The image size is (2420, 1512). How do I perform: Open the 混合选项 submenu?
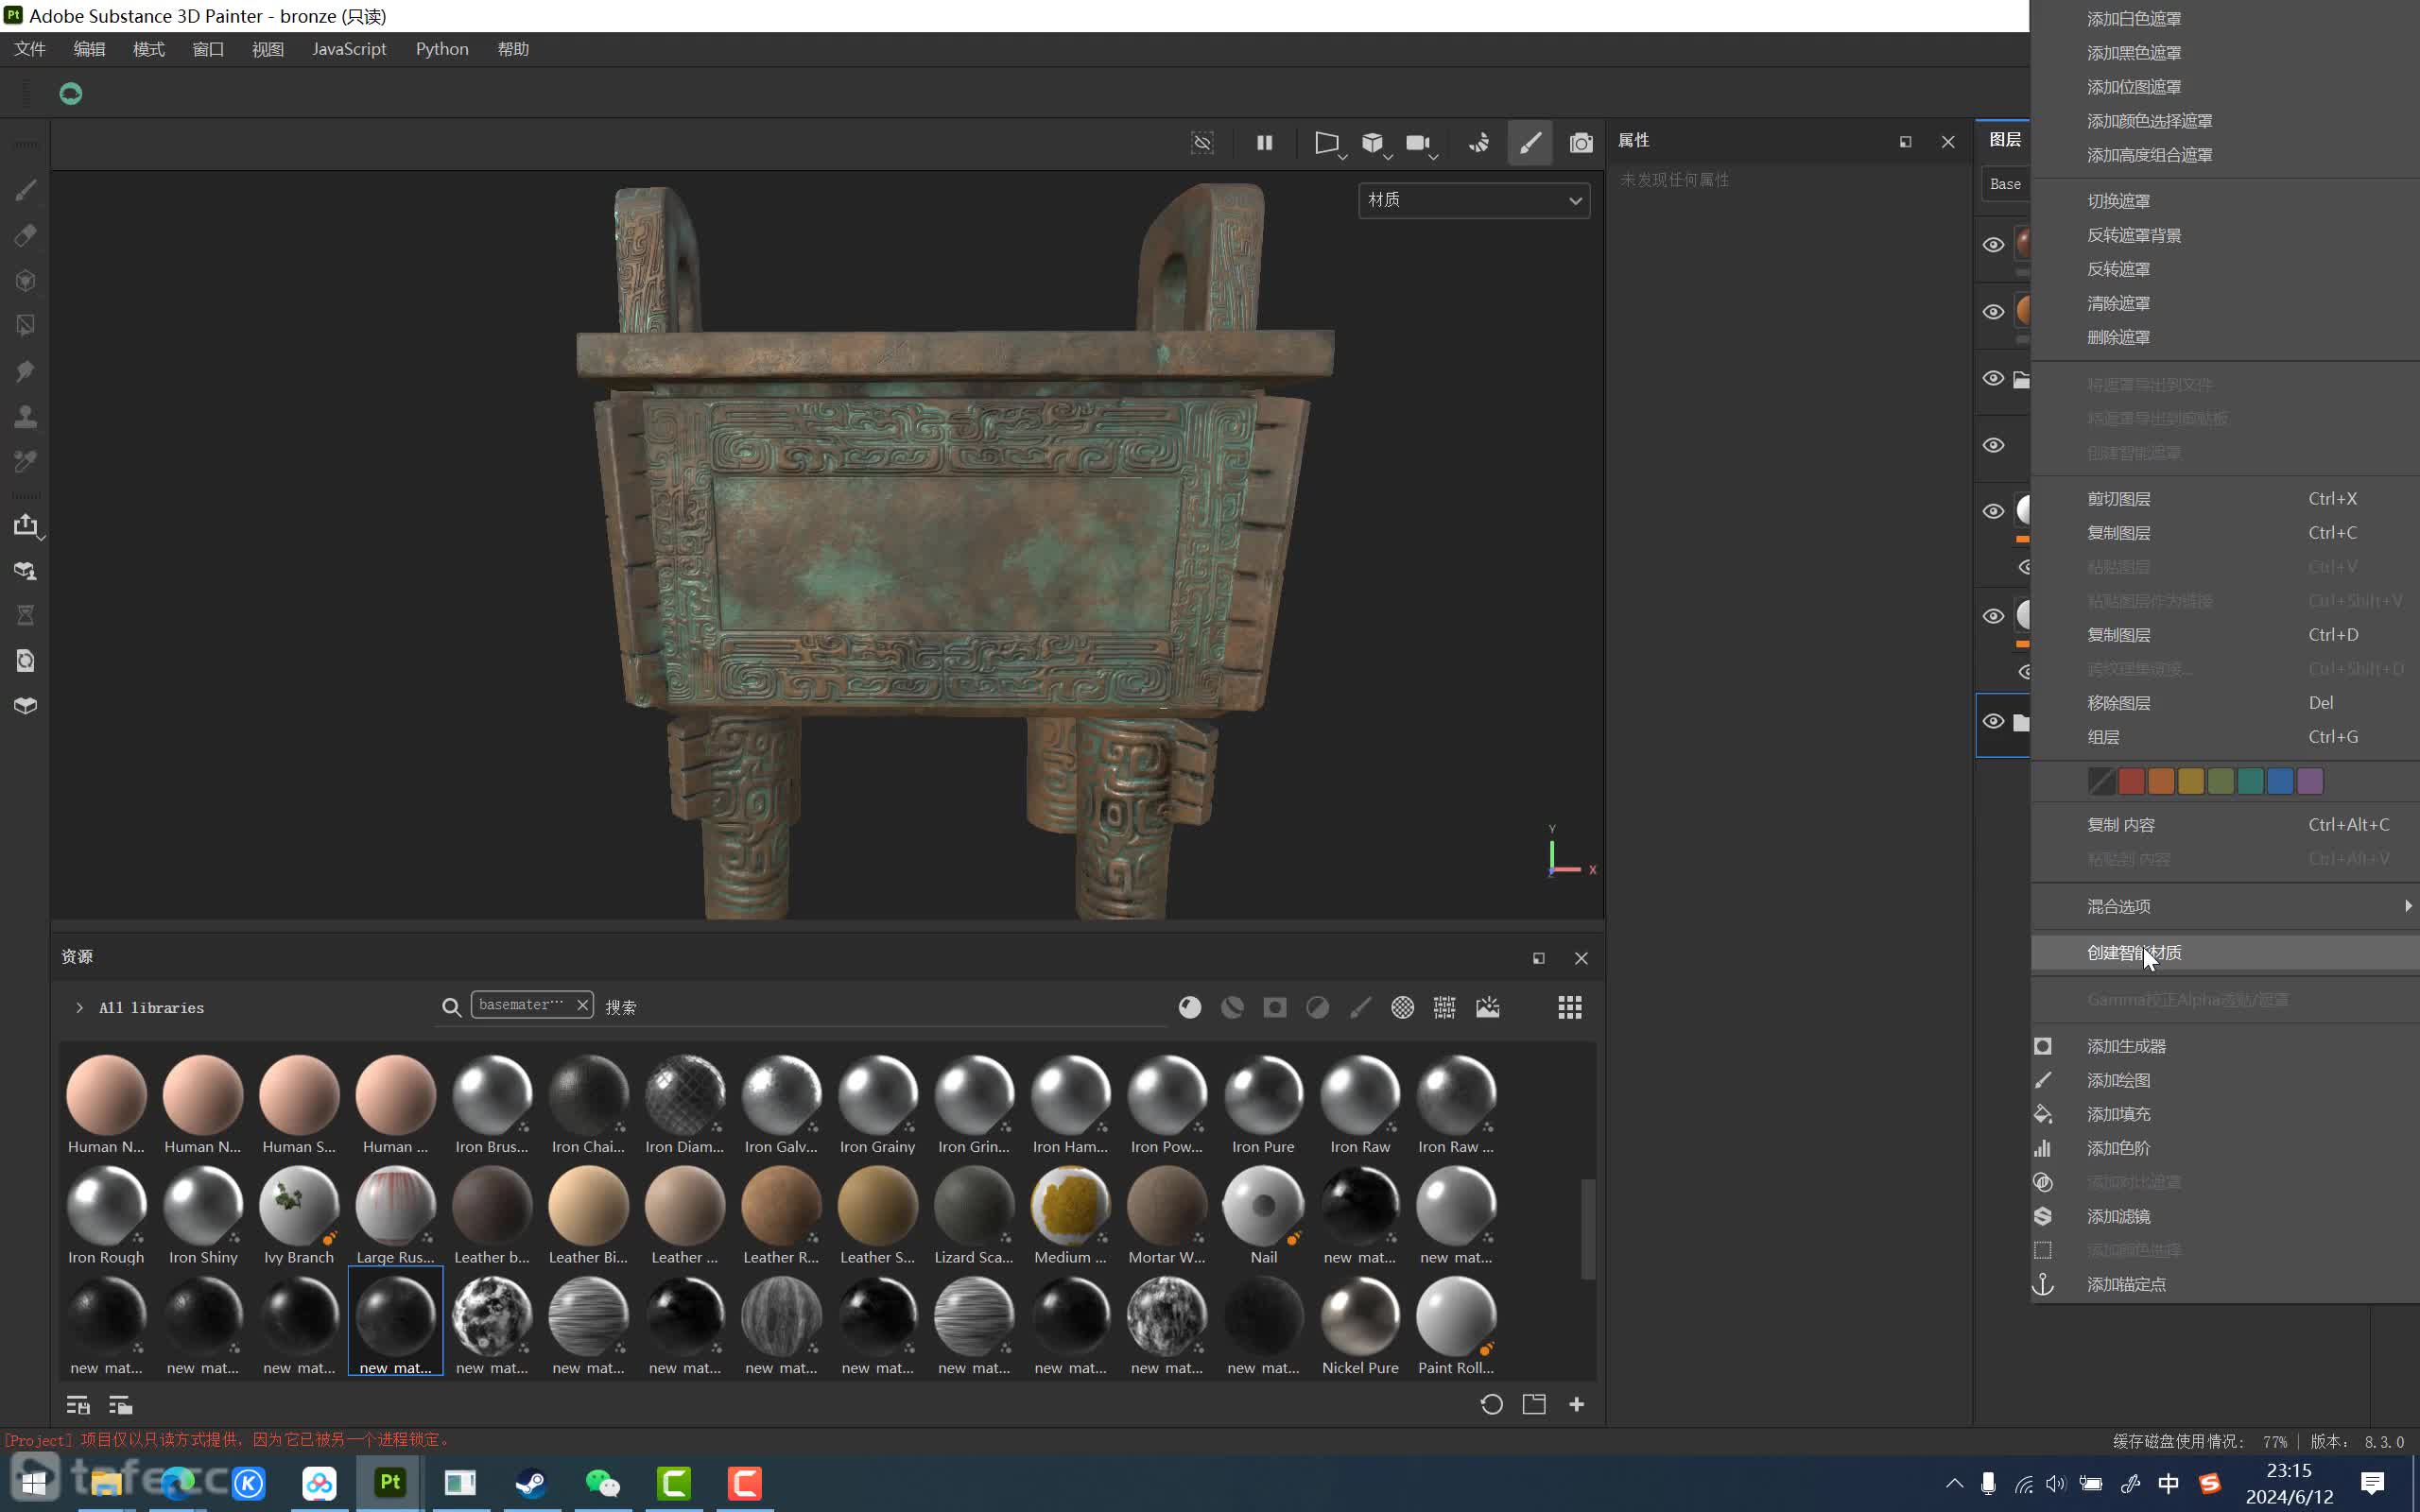(2224, 906)
